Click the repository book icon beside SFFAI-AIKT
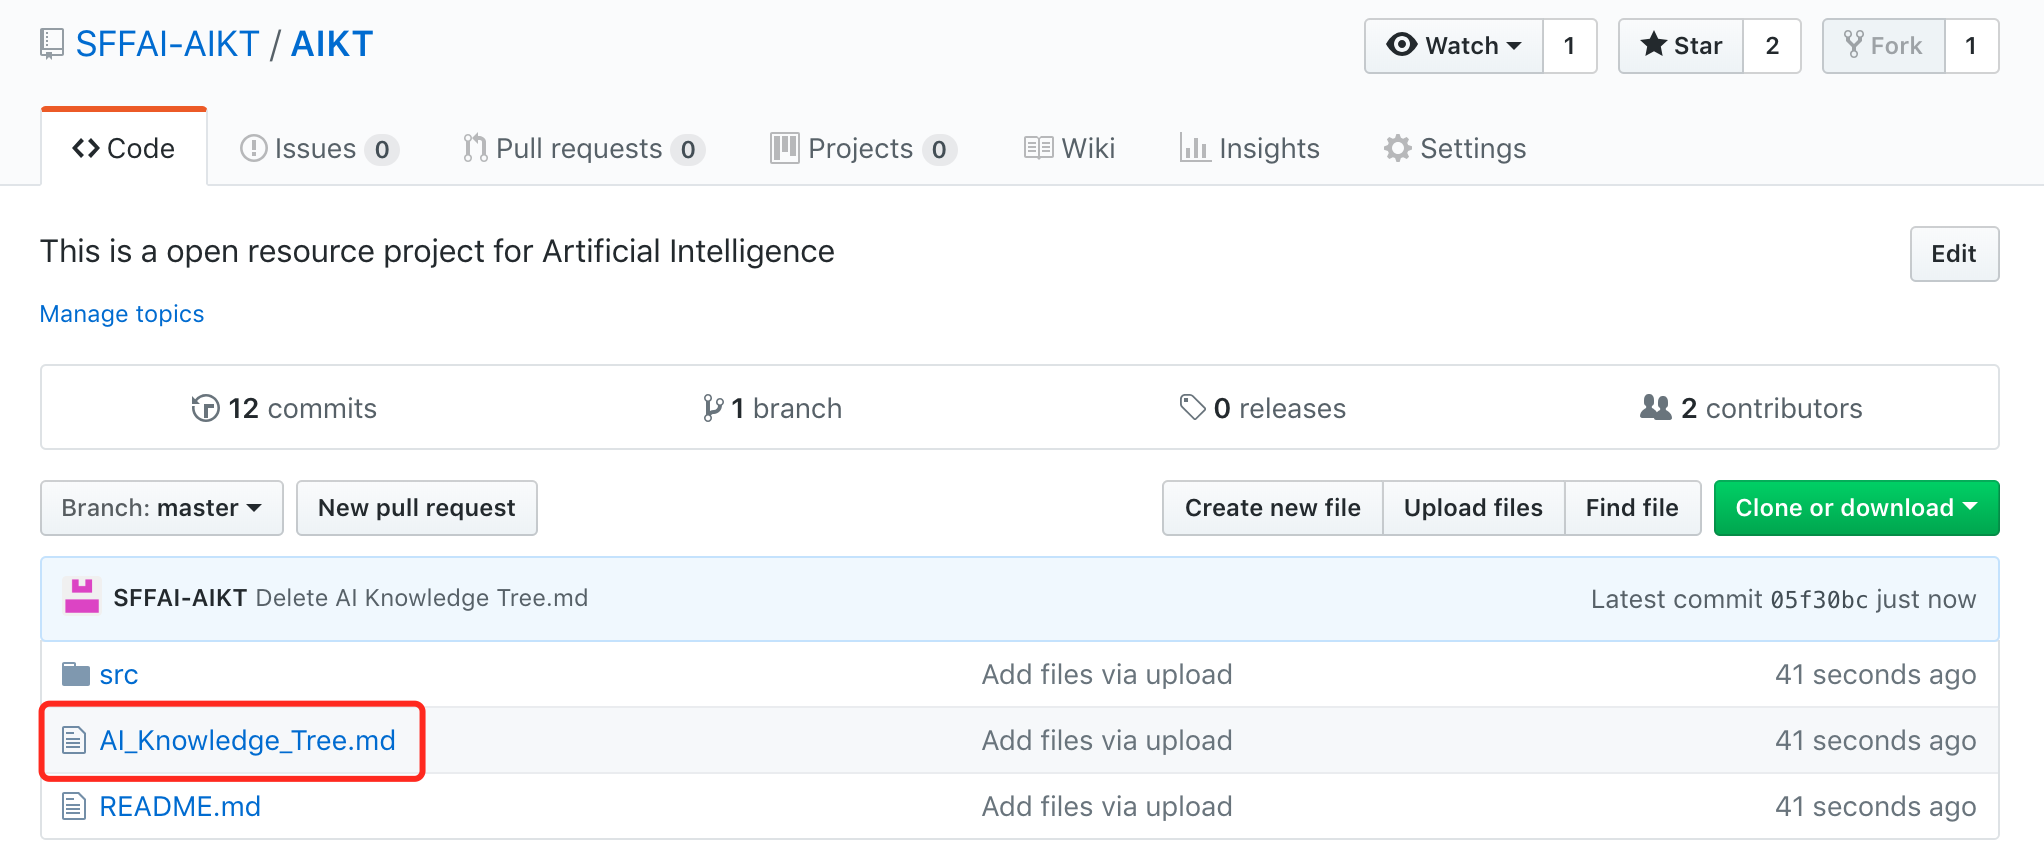This screenshot has height=850, width=2044. point(52,44)
